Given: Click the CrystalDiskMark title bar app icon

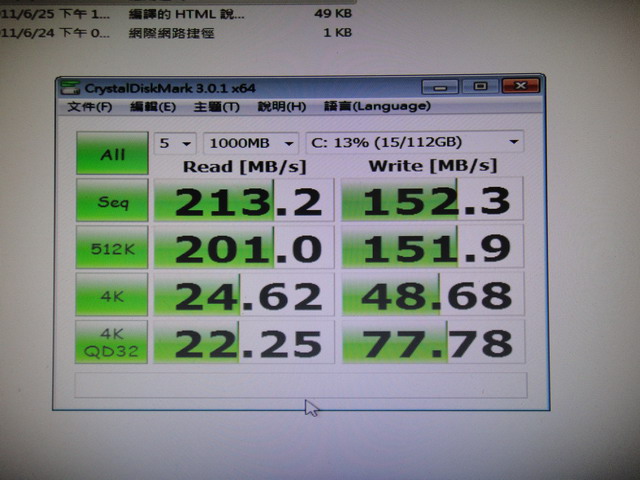Looking at the screenshot, I should pyautogui.click(x=70, y=88).
